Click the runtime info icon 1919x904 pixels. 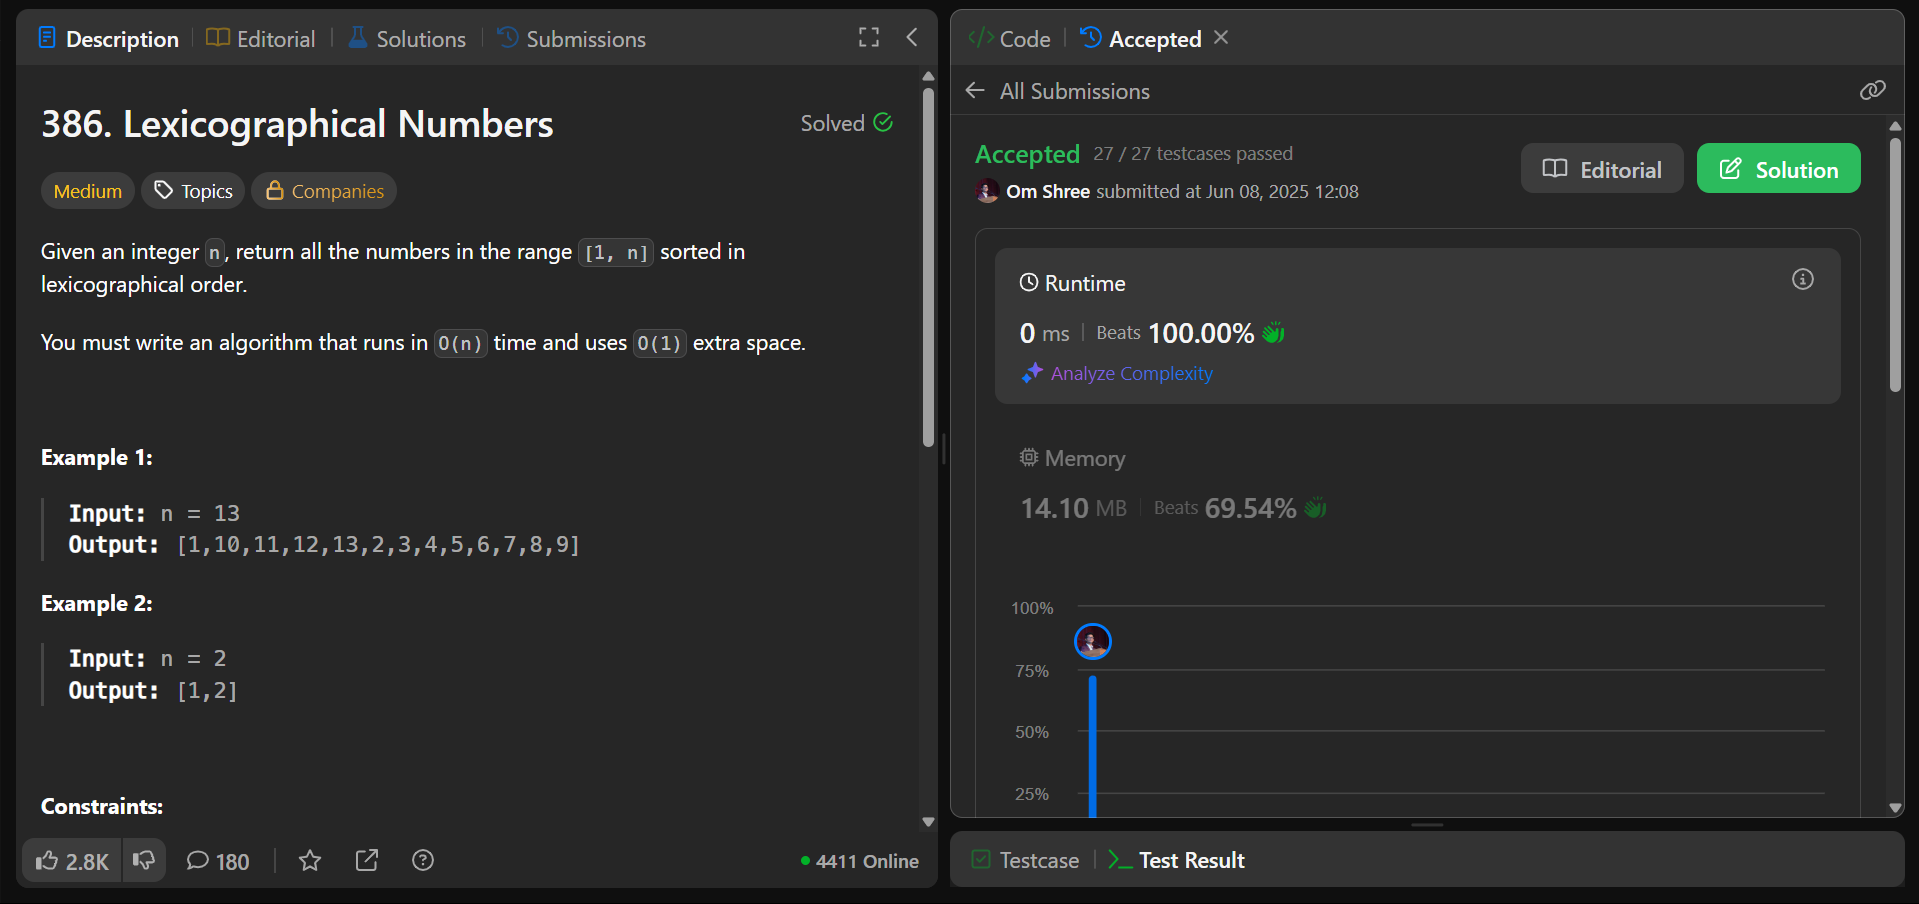(x=1803, y=280)
